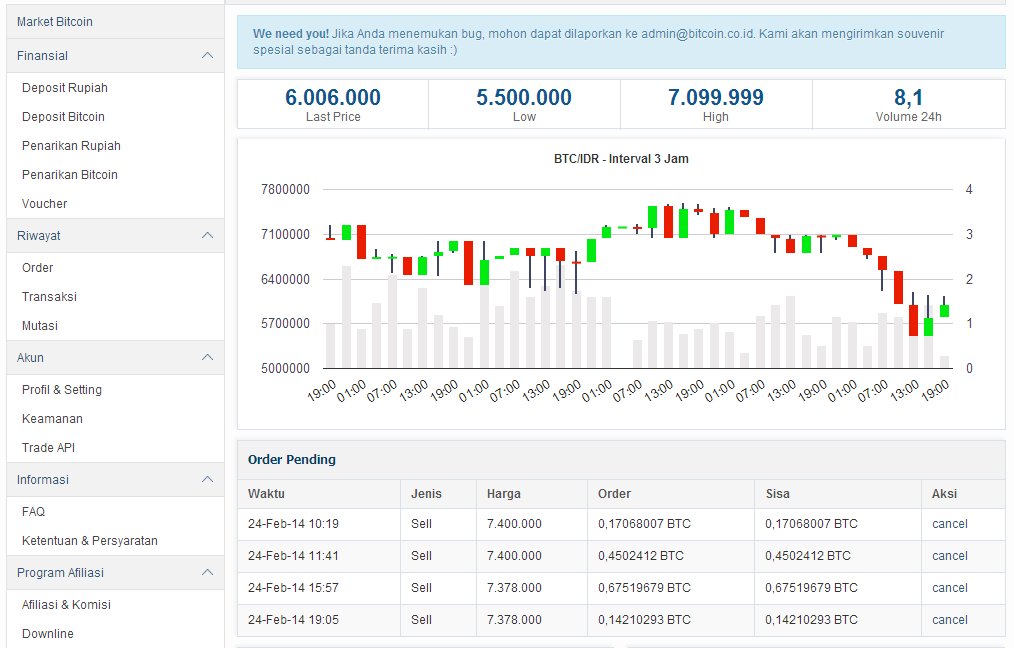Open Afiliasi & Komisi page
The width and height of the screenshot is (1014, 648).
66,605
